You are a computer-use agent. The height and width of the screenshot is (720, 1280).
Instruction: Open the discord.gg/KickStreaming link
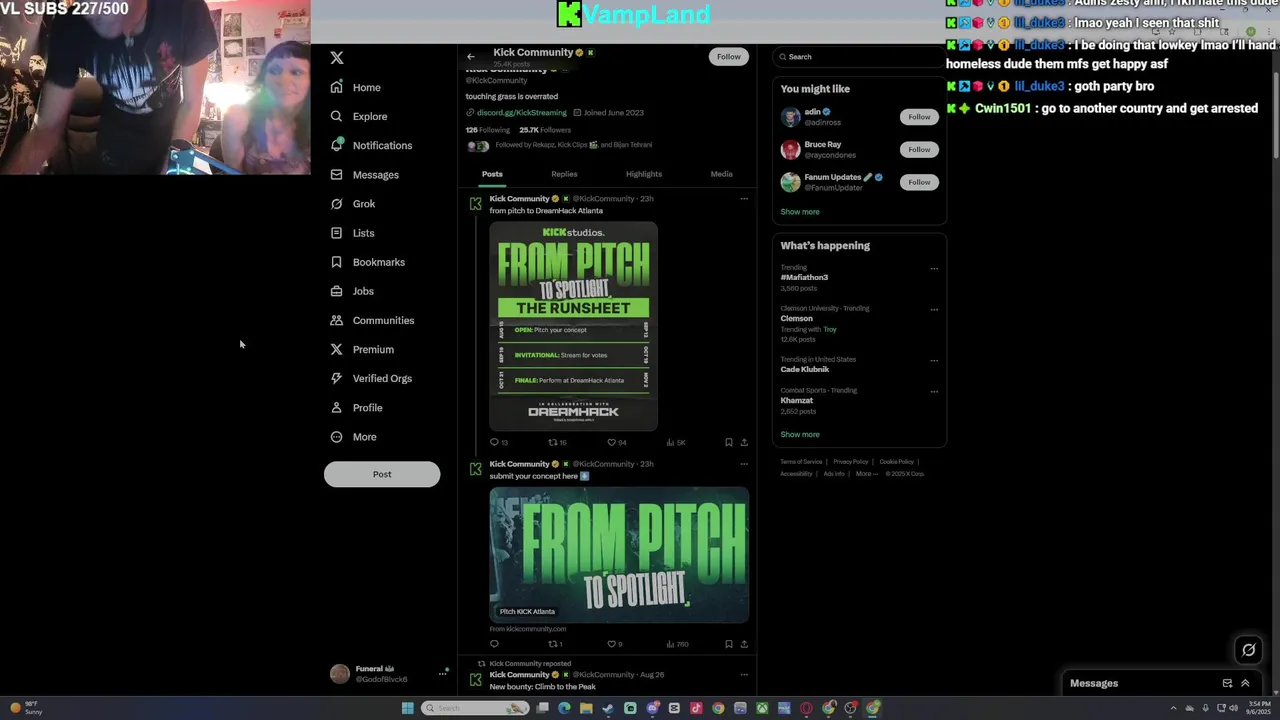521,113
